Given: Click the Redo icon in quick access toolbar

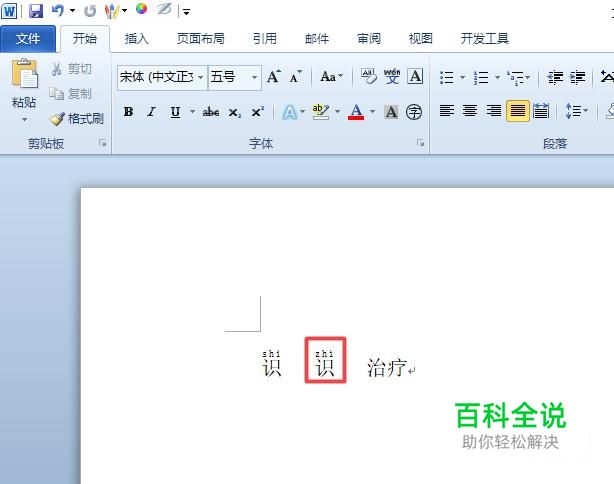Looking at the screenshot, I should [x=90, y=11].
